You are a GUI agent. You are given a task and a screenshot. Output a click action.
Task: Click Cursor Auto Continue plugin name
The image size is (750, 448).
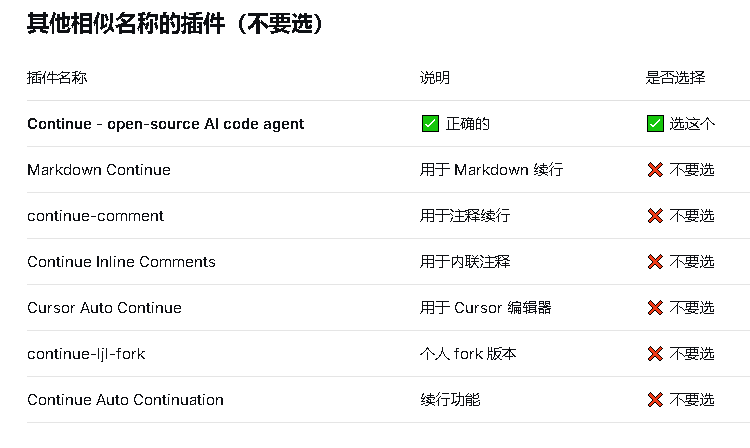tap(104, 307)
